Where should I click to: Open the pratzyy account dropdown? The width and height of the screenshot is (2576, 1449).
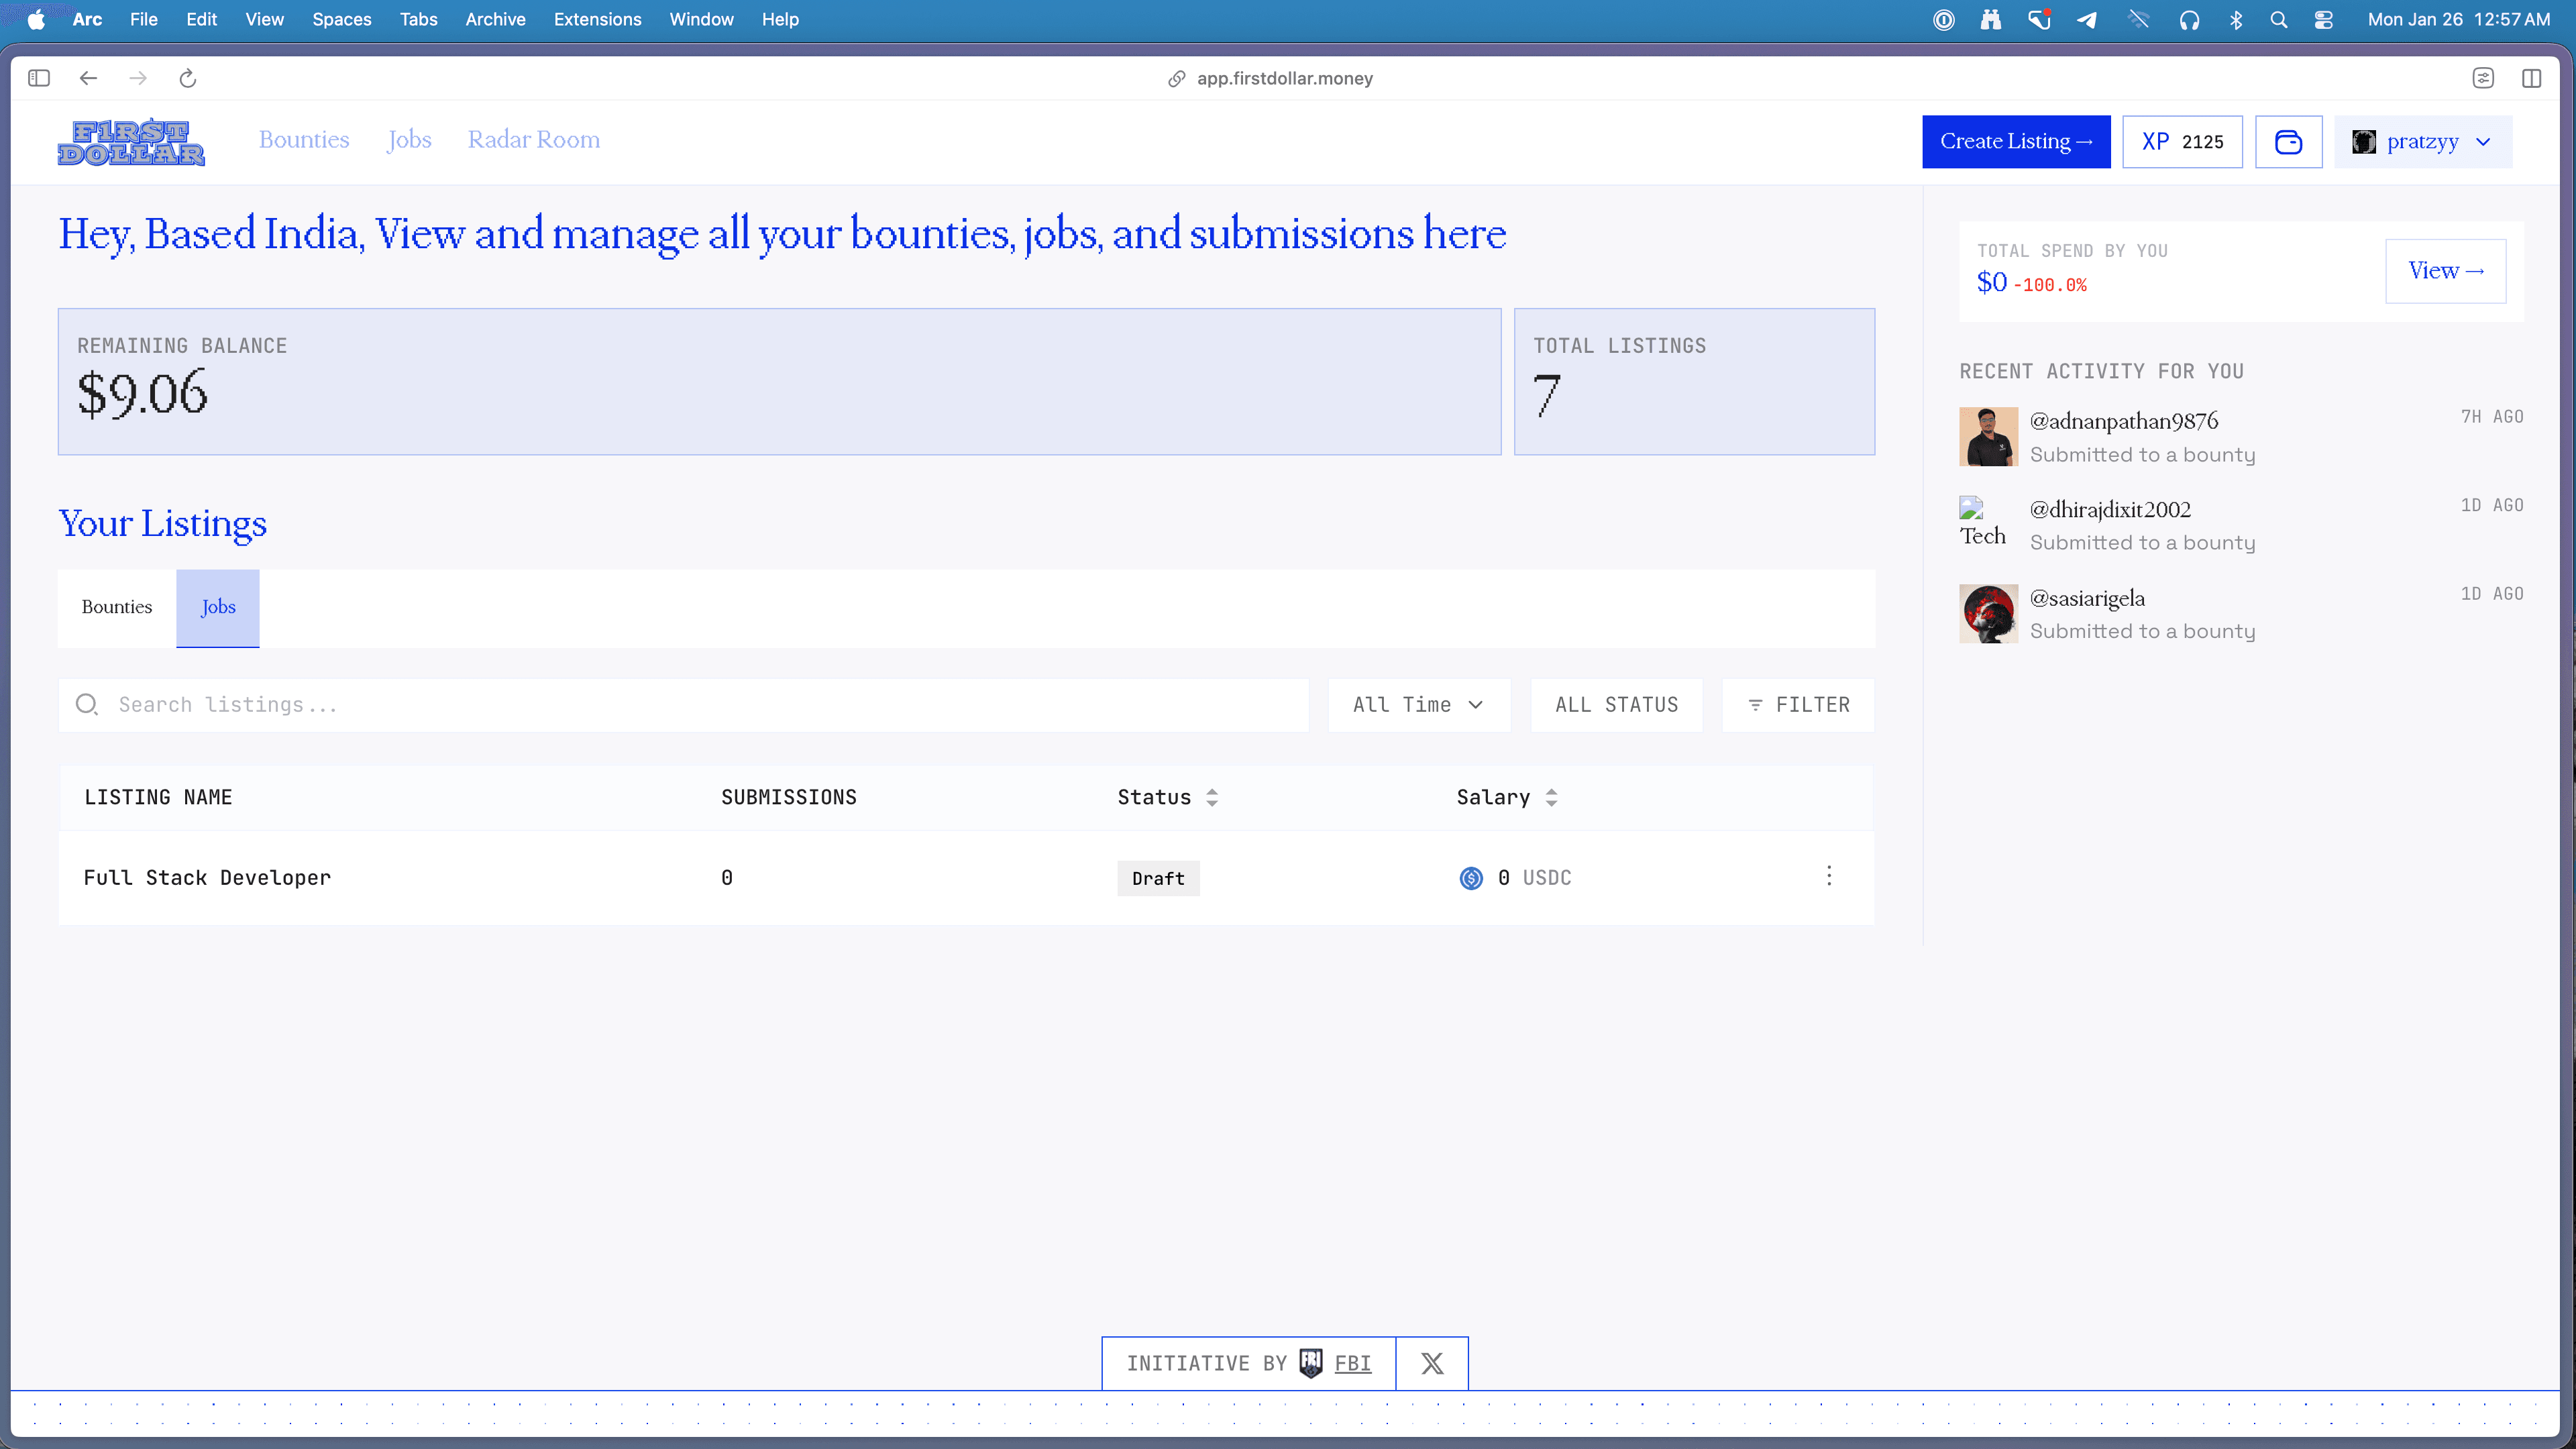click(x=2422, y=142)
